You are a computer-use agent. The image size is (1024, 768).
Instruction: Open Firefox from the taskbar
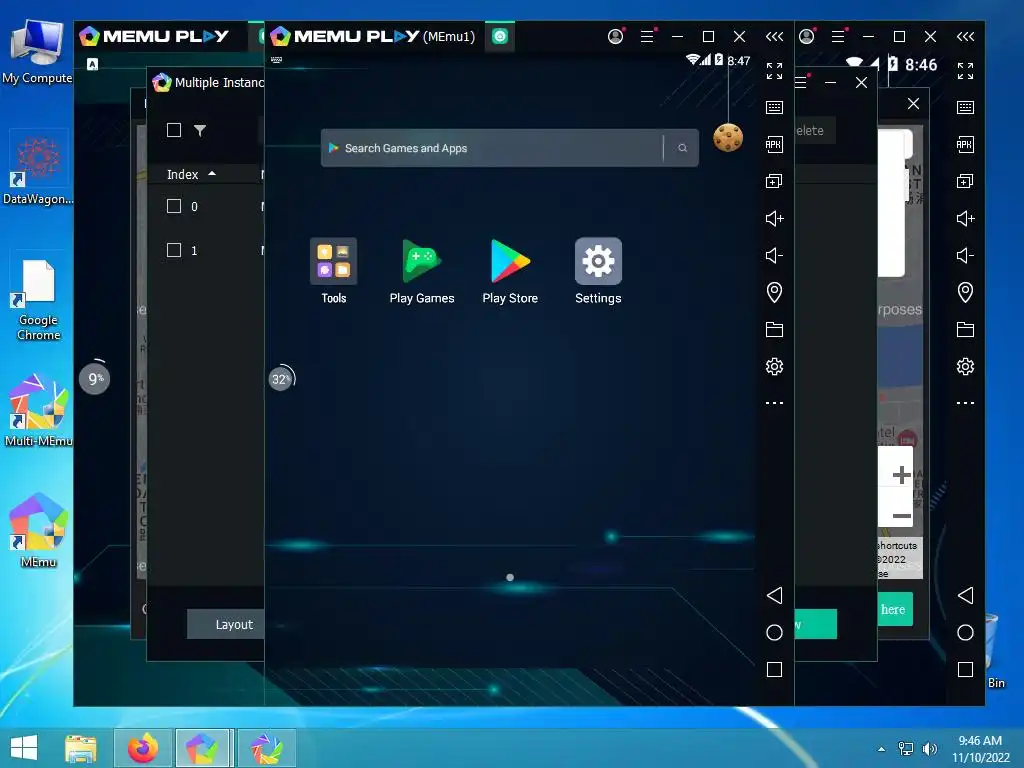coord(143,748)
